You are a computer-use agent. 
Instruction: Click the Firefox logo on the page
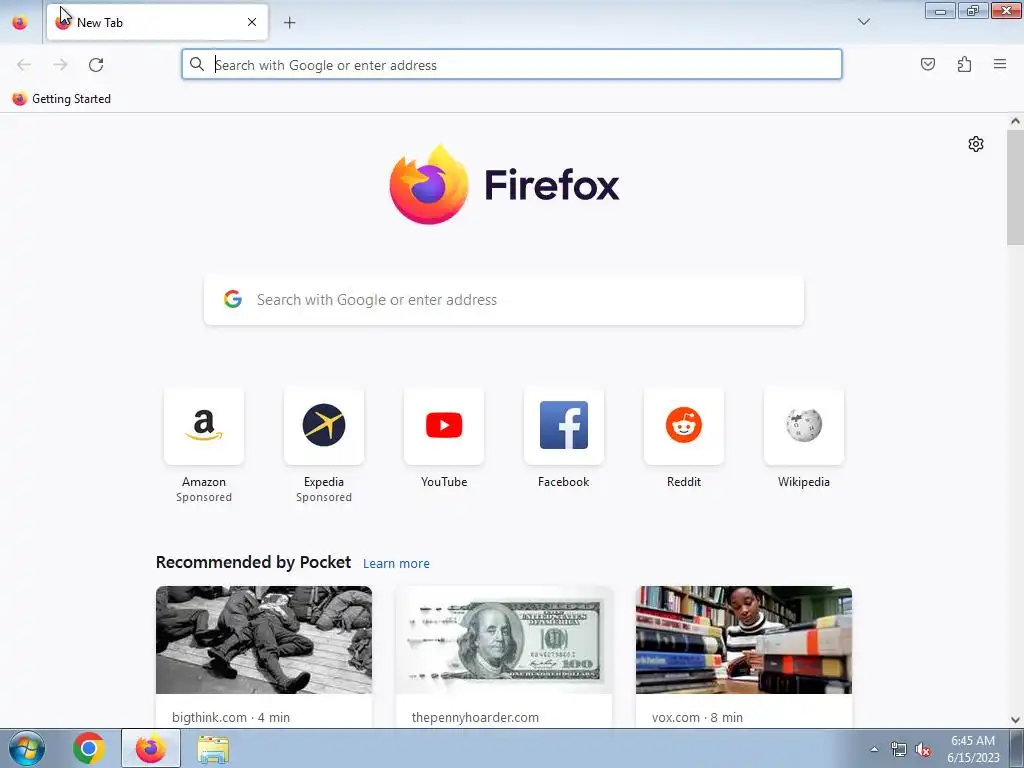[504, 184]
